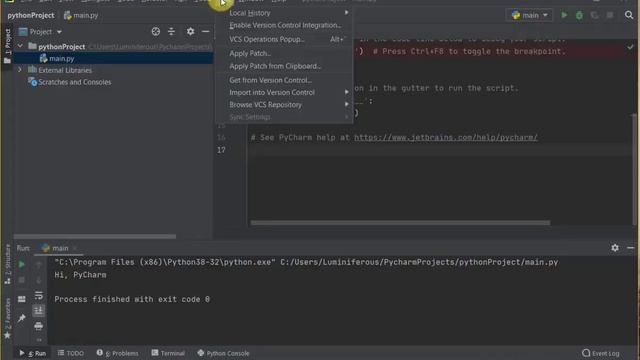
Task: Click the pythonProject breadcrumb
Action: [x=31, y=16]
